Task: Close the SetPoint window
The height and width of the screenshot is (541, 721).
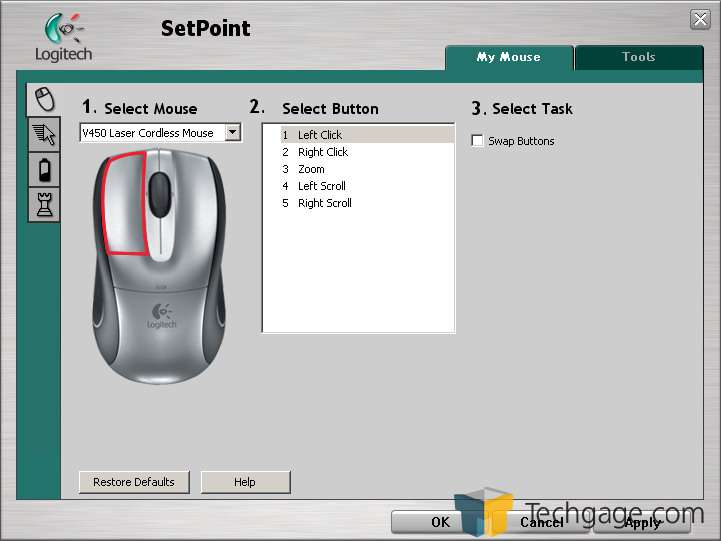Action: pyautogui.click(x=700, y=19)
